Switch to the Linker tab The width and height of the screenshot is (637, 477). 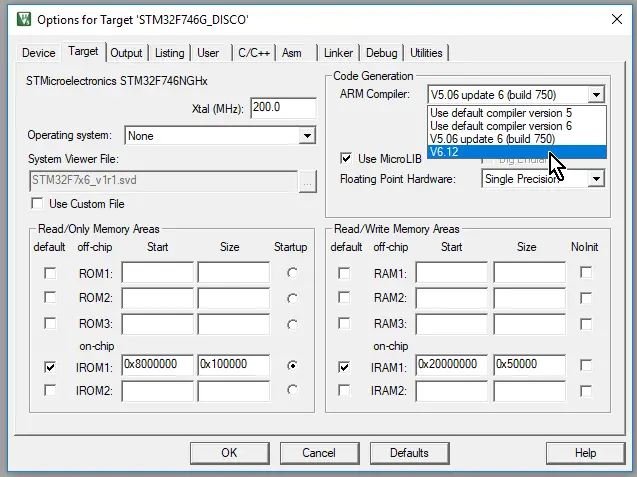[338, 53]
